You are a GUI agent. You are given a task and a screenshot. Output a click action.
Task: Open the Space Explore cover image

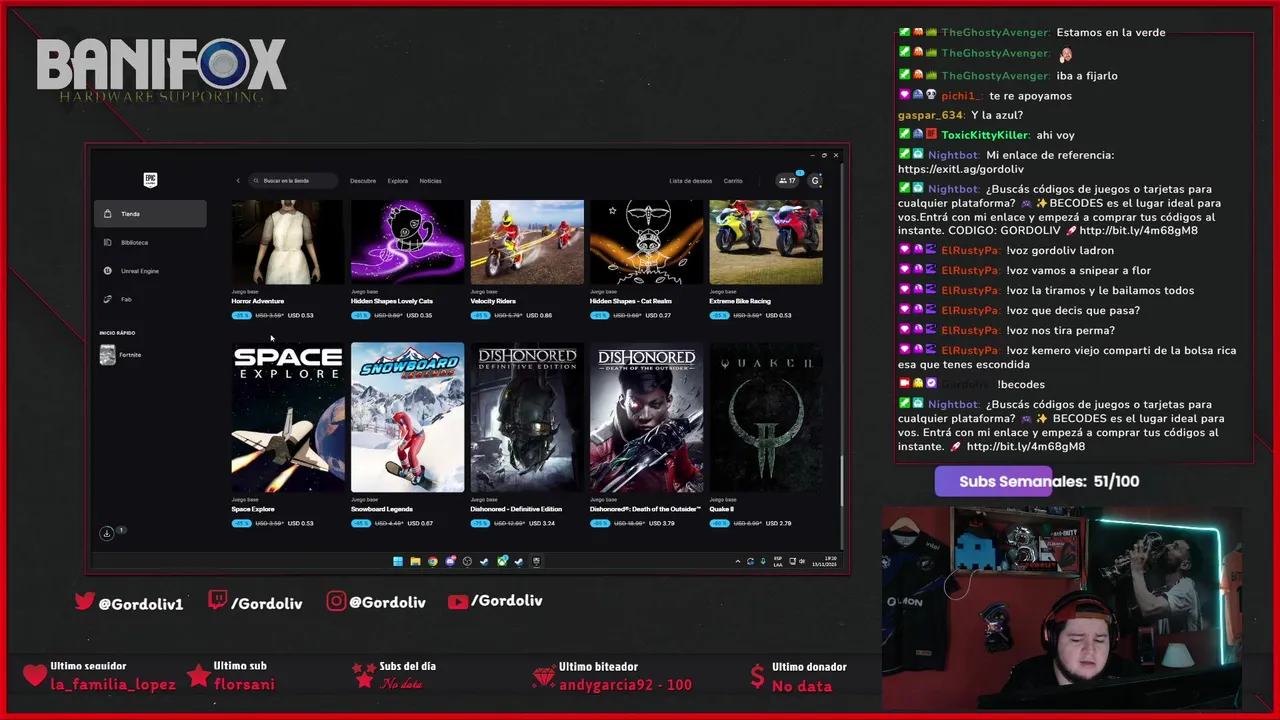pos(288,418)
